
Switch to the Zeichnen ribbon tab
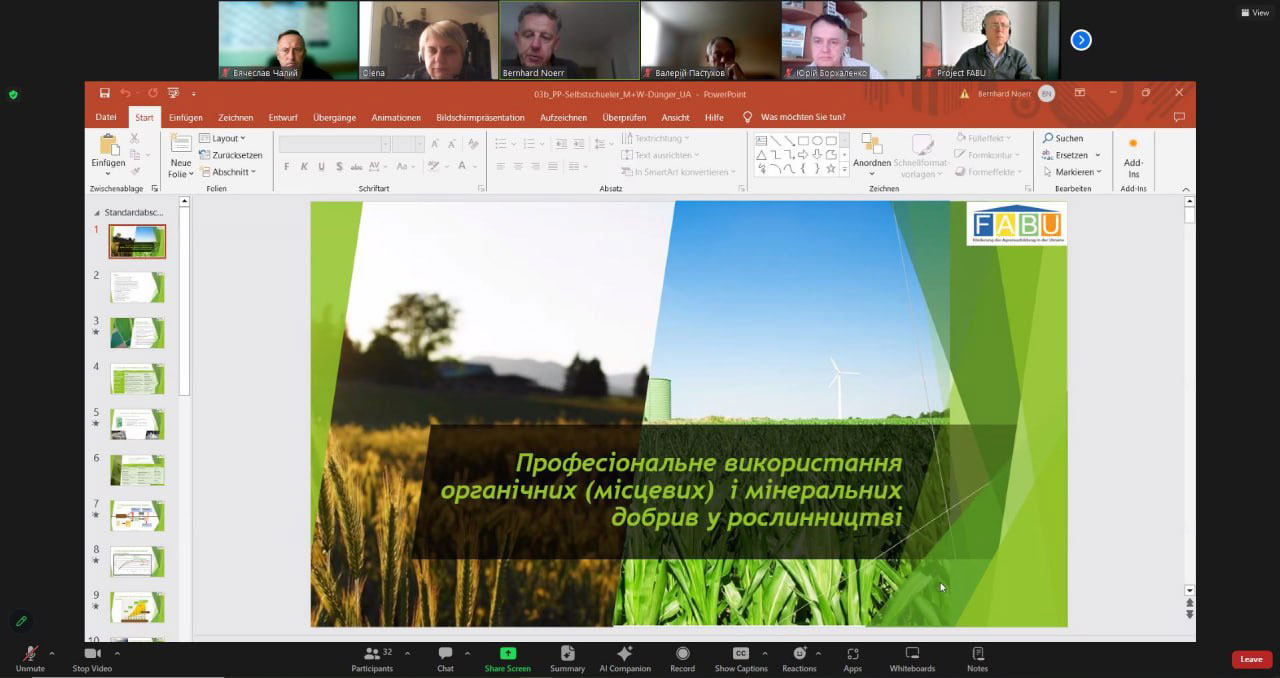[x=236, y=117]
